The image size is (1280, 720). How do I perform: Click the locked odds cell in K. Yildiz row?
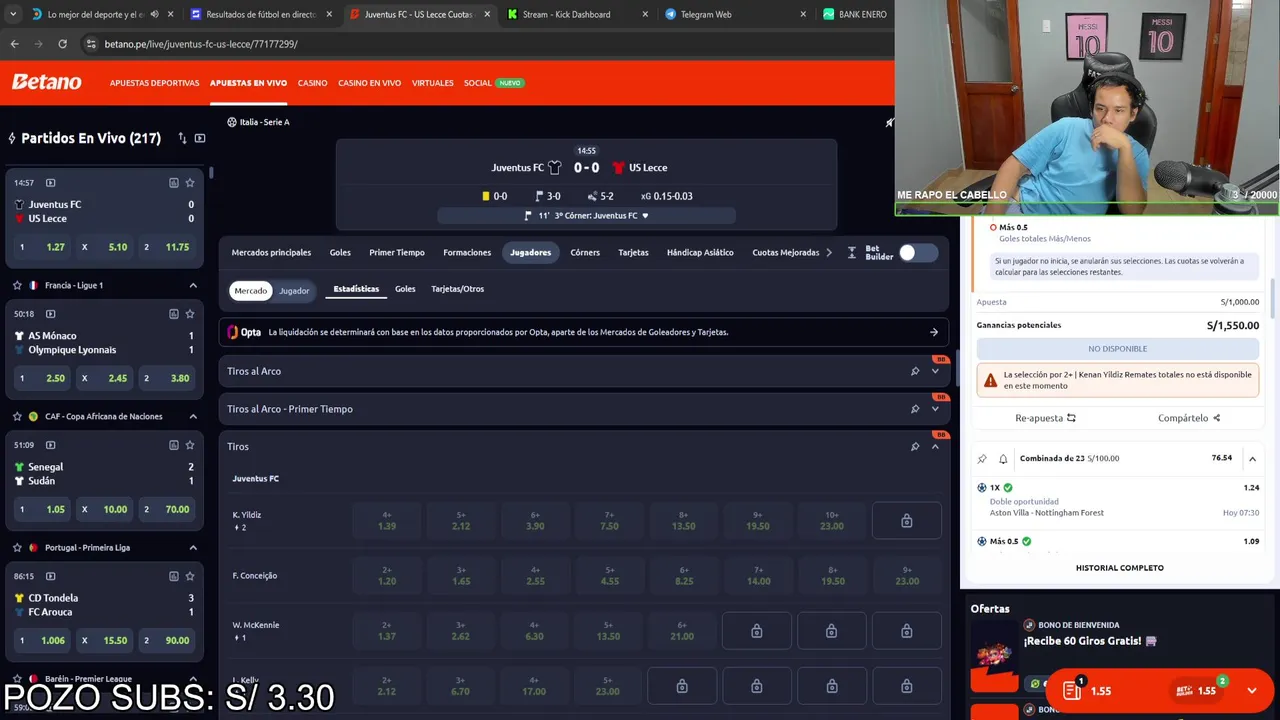pyautogui.click(x=906, y=521)
